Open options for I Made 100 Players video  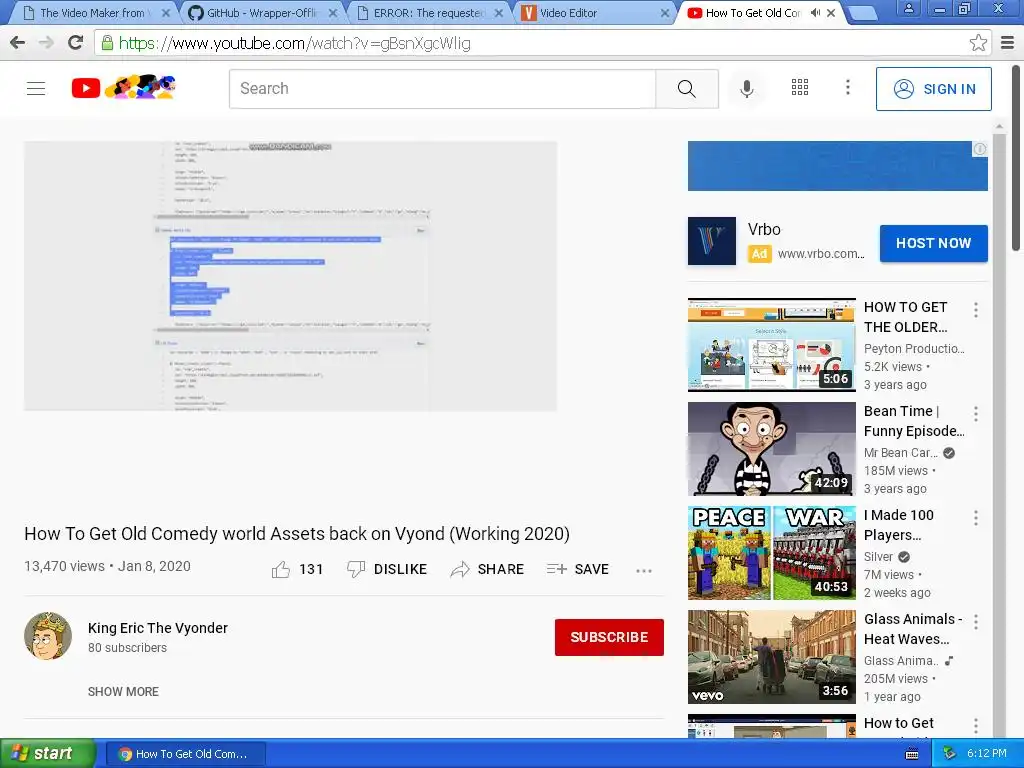coord(976,518)
